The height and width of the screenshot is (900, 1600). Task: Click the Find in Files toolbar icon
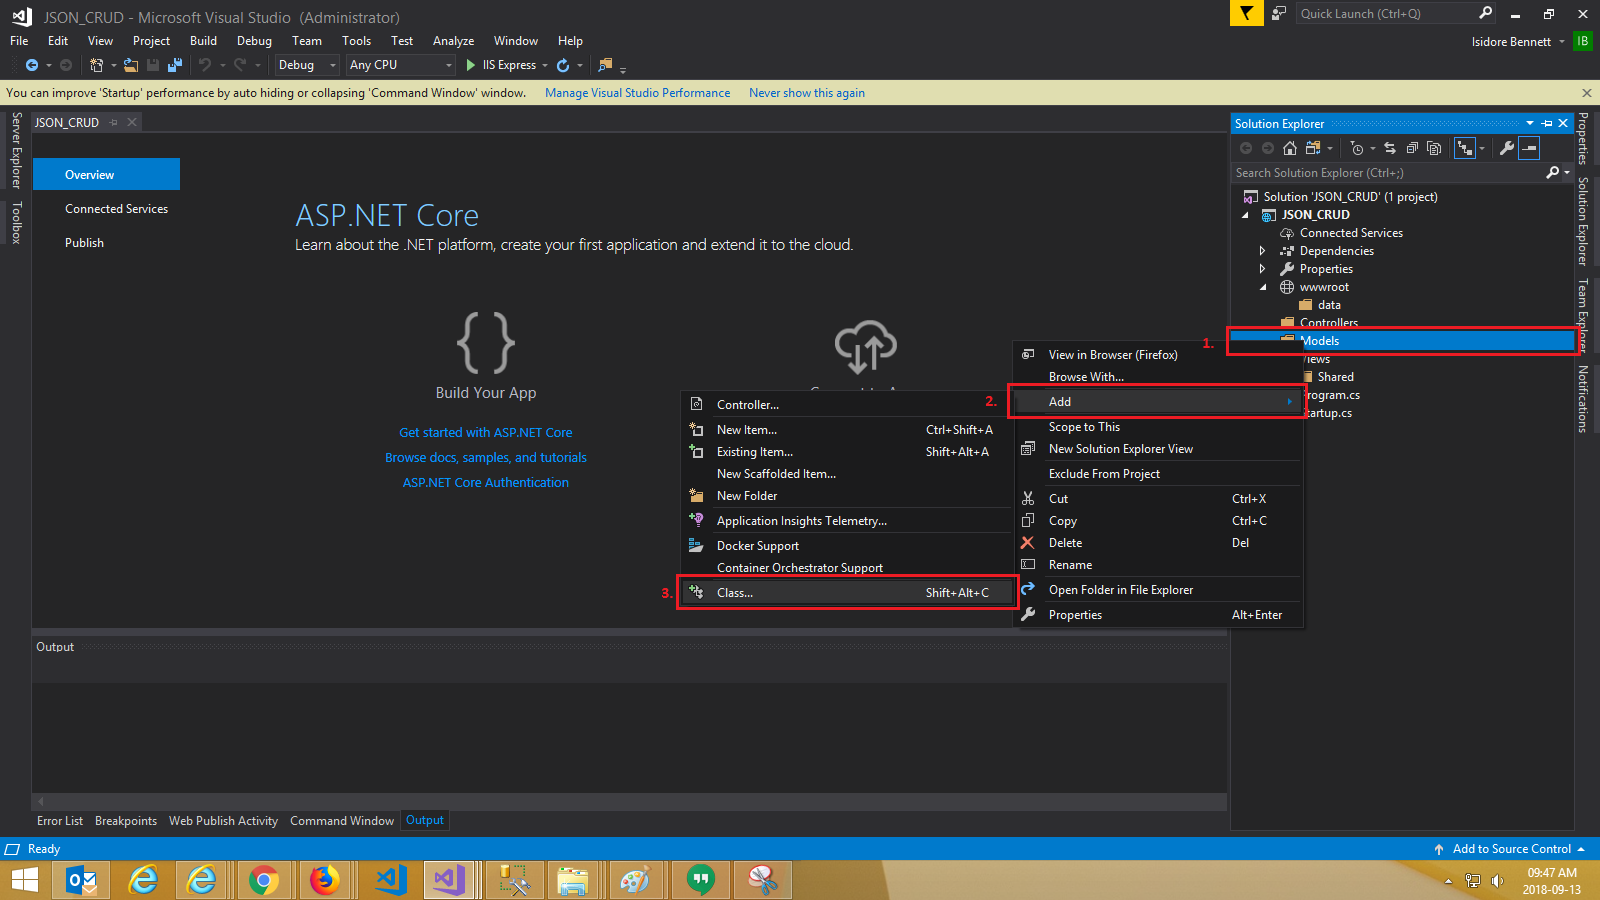[x=604, y=65]
